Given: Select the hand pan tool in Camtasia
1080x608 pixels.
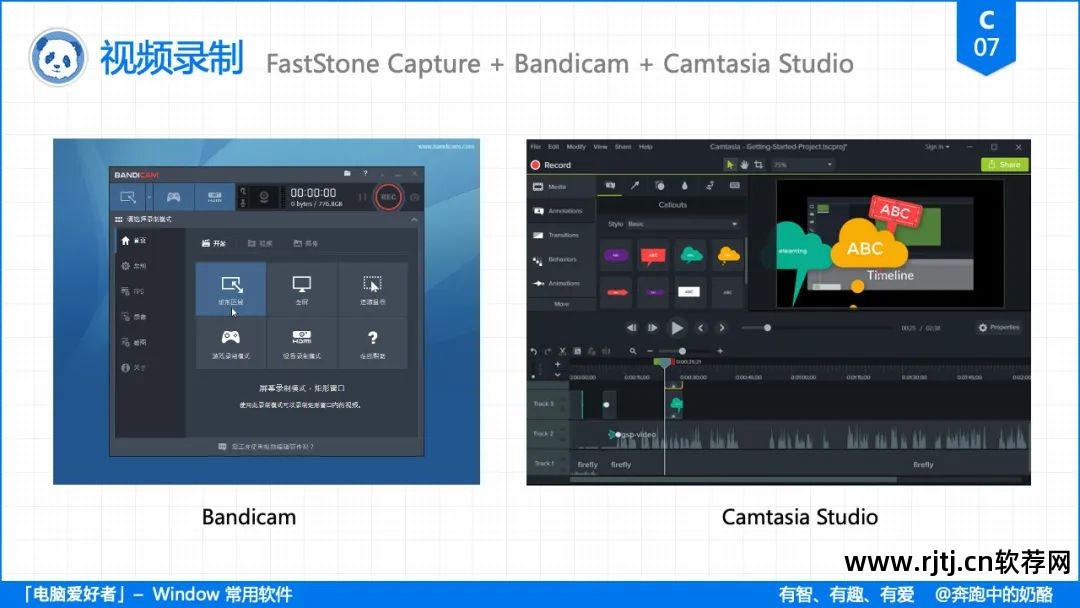Looking at the screenshot, I should tap(744, 165).
